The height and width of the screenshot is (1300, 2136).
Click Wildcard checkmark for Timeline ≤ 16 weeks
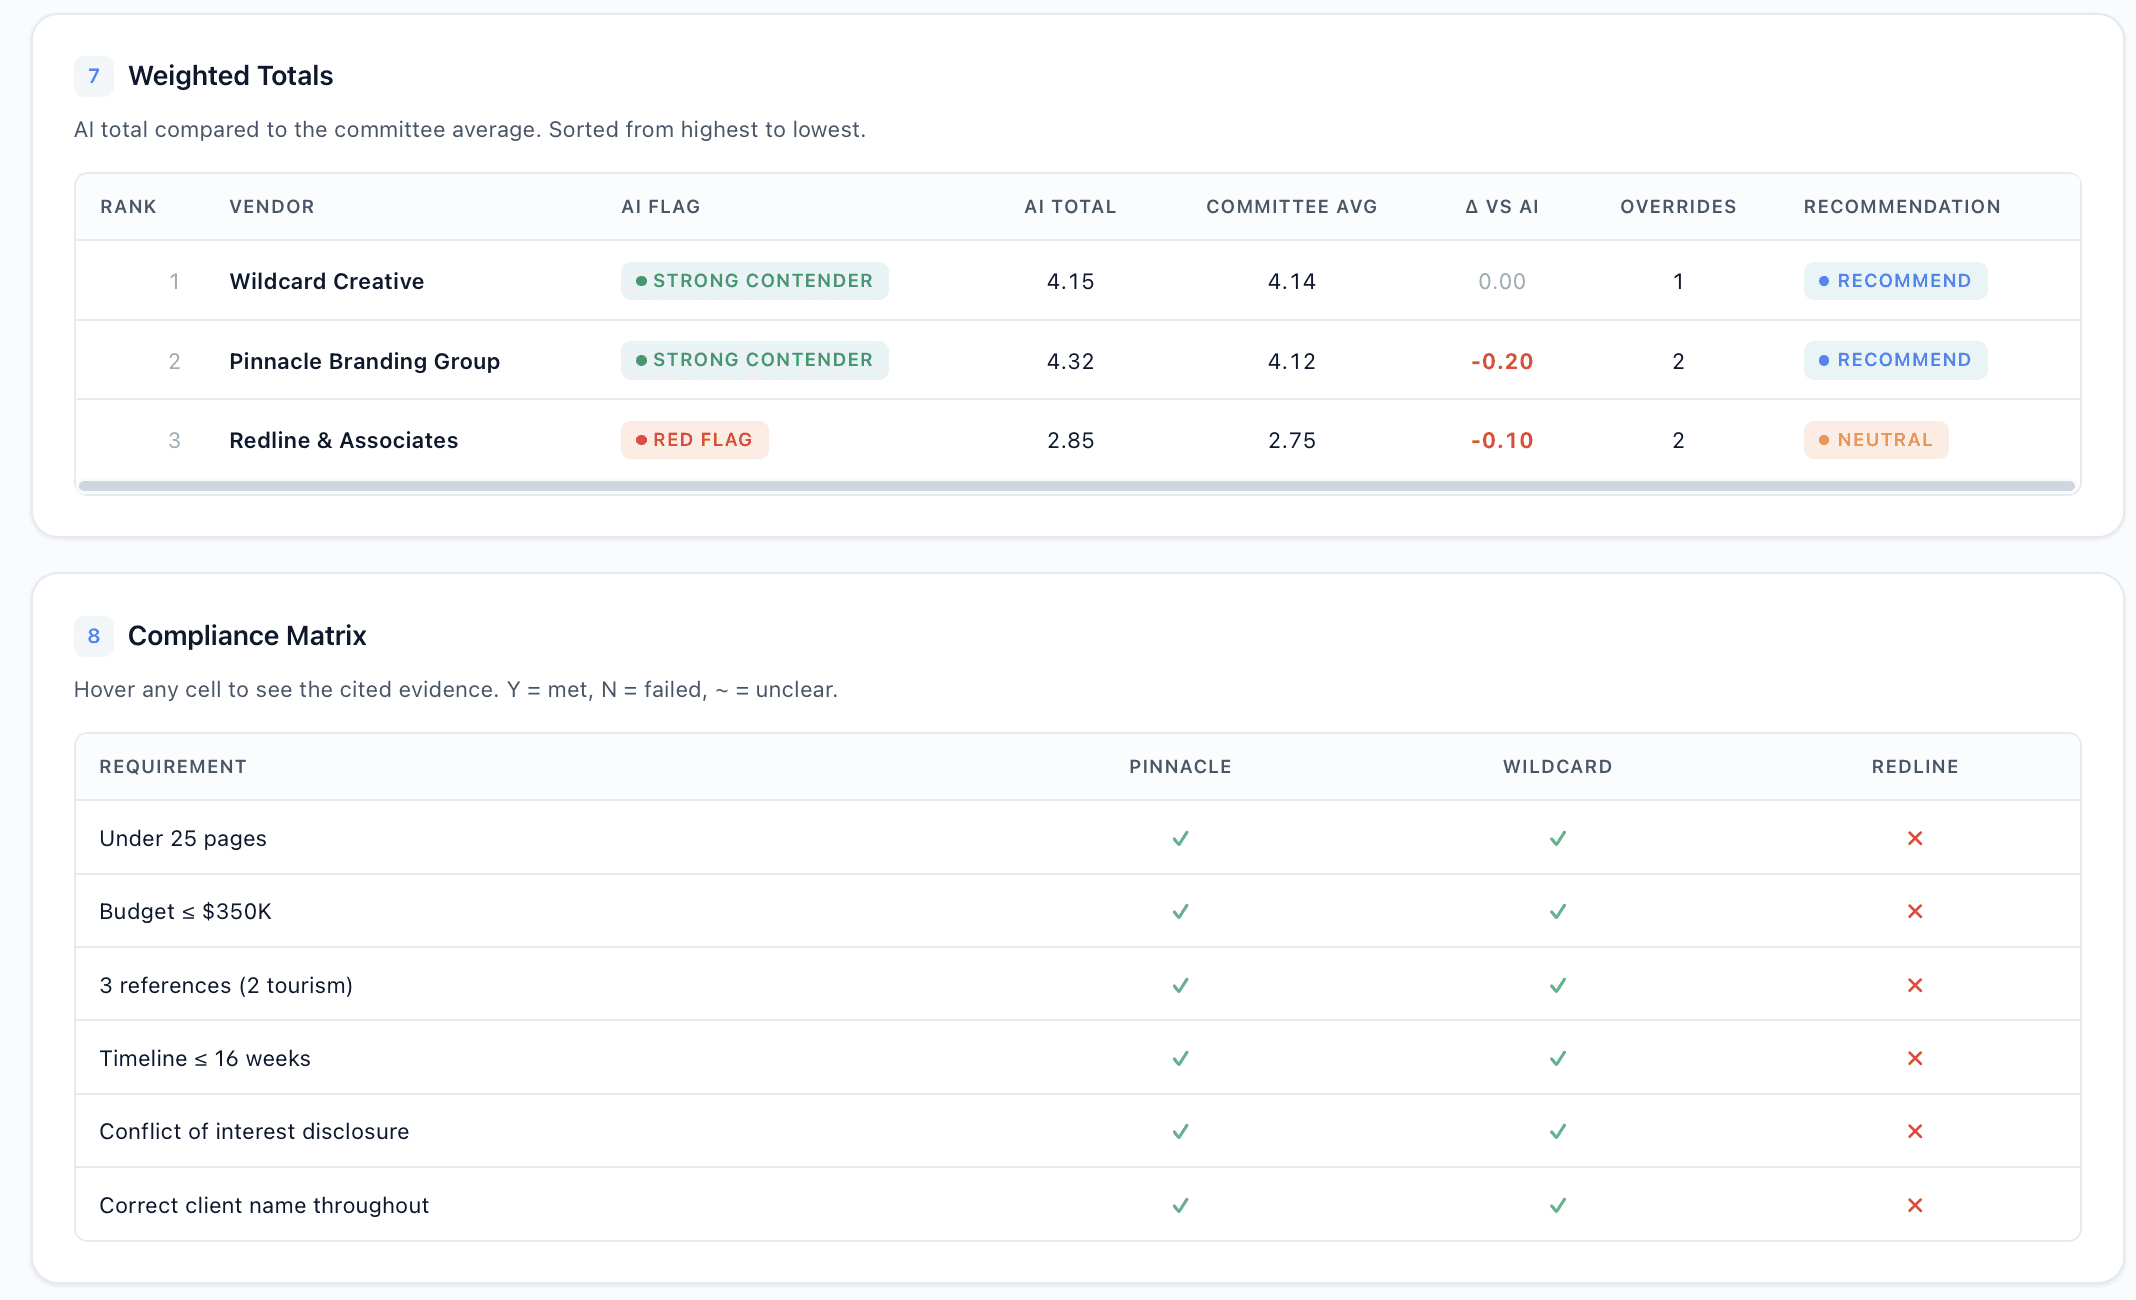tap(1557, 1058)
